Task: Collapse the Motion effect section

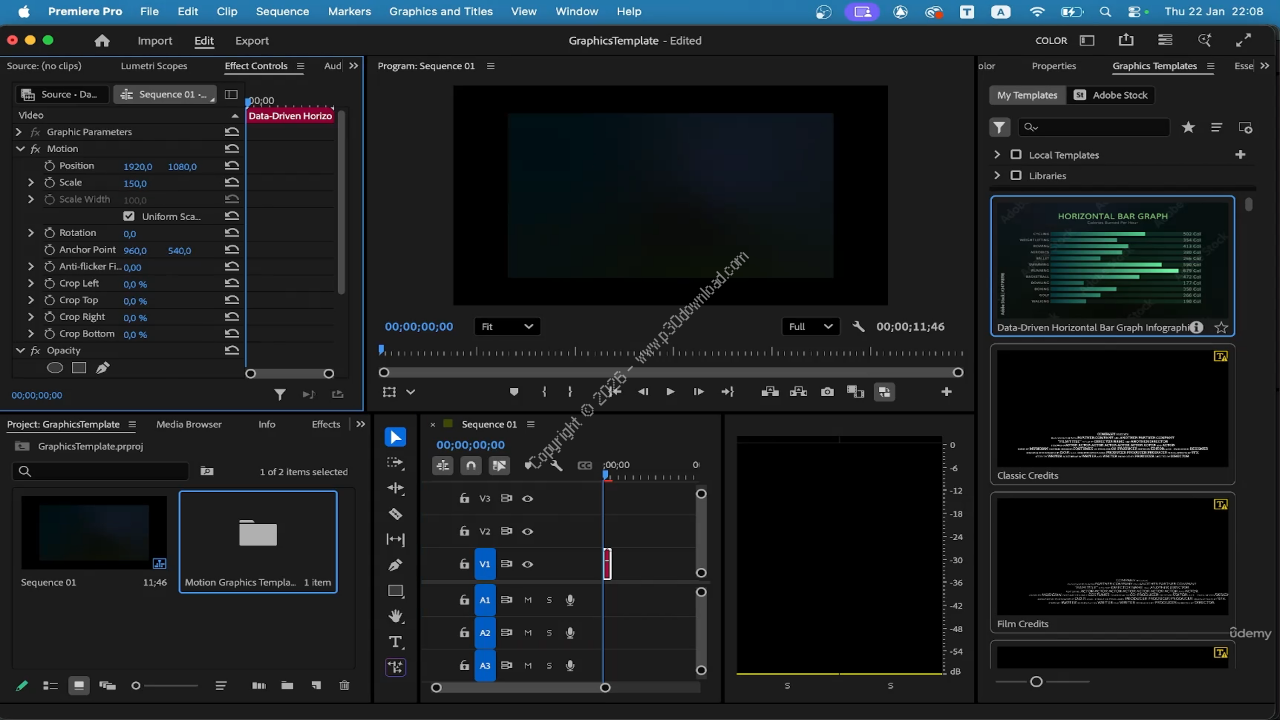Action: point(20,149)
